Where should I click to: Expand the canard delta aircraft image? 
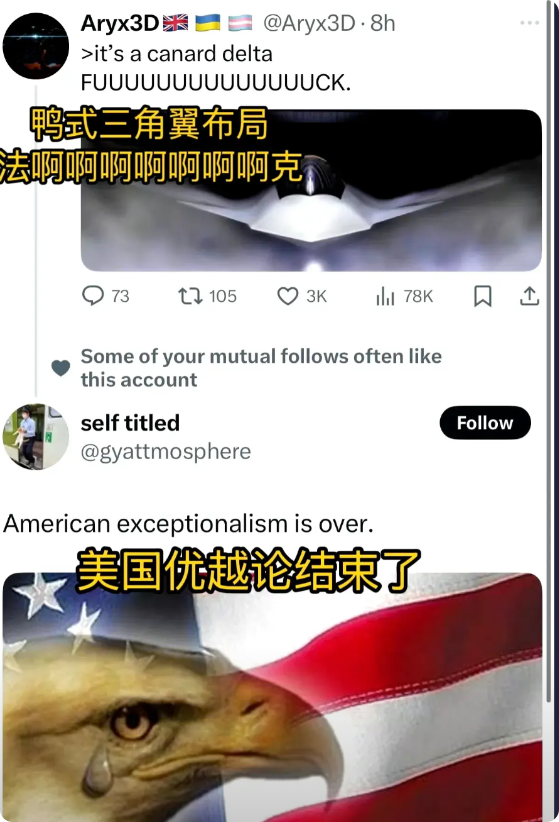tap(311, 190)
